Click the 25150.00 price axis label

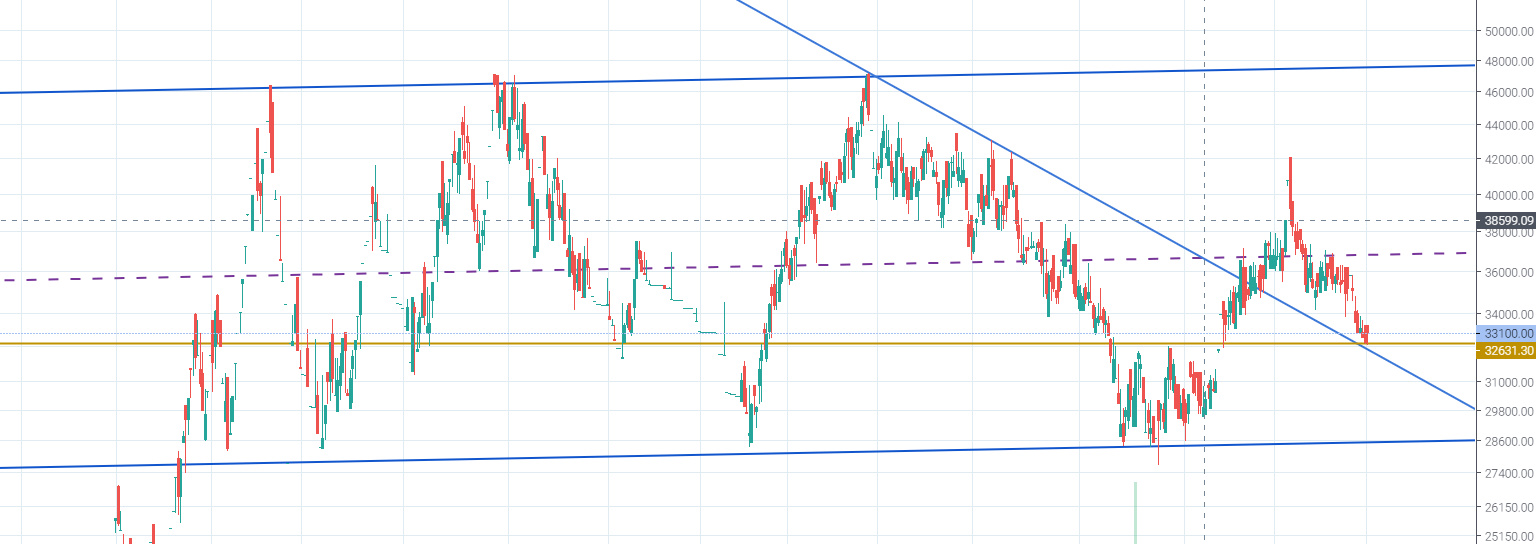pyautogui.click(x=1509, y=536)
